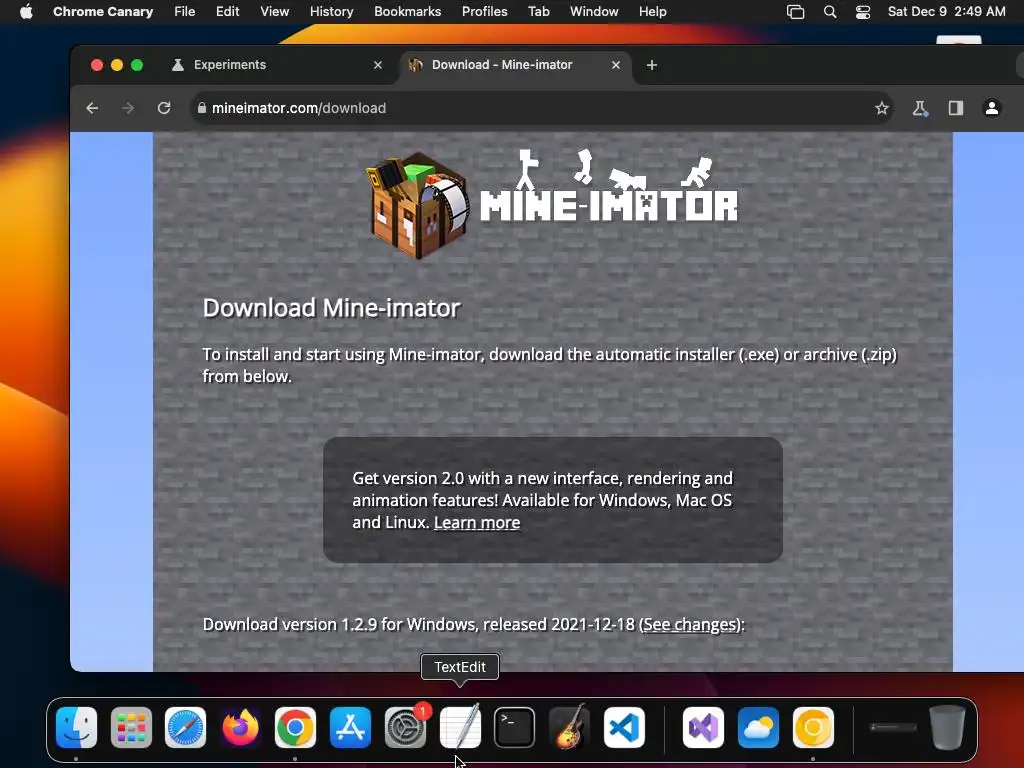Open System Settings with notification badge
Image resolution: width=1024 pixels, height=768 pixels.
(406, 728)
